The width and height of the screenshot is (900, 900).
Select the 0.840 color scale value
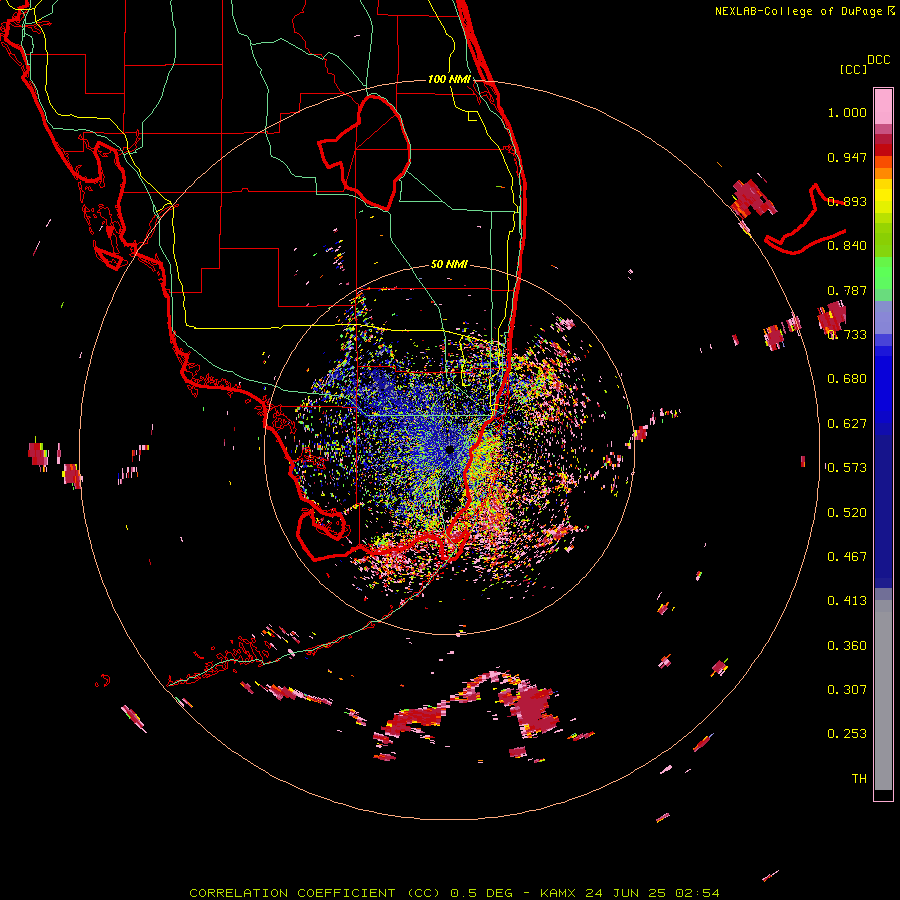(847, 246)
